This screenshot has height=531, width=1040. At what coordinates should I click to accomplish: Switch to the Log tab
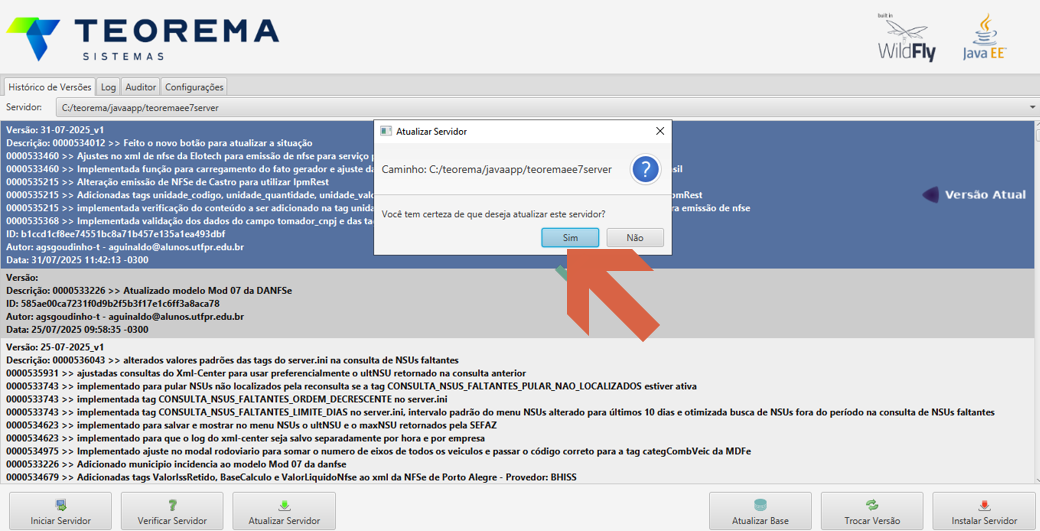coord(108,87)
